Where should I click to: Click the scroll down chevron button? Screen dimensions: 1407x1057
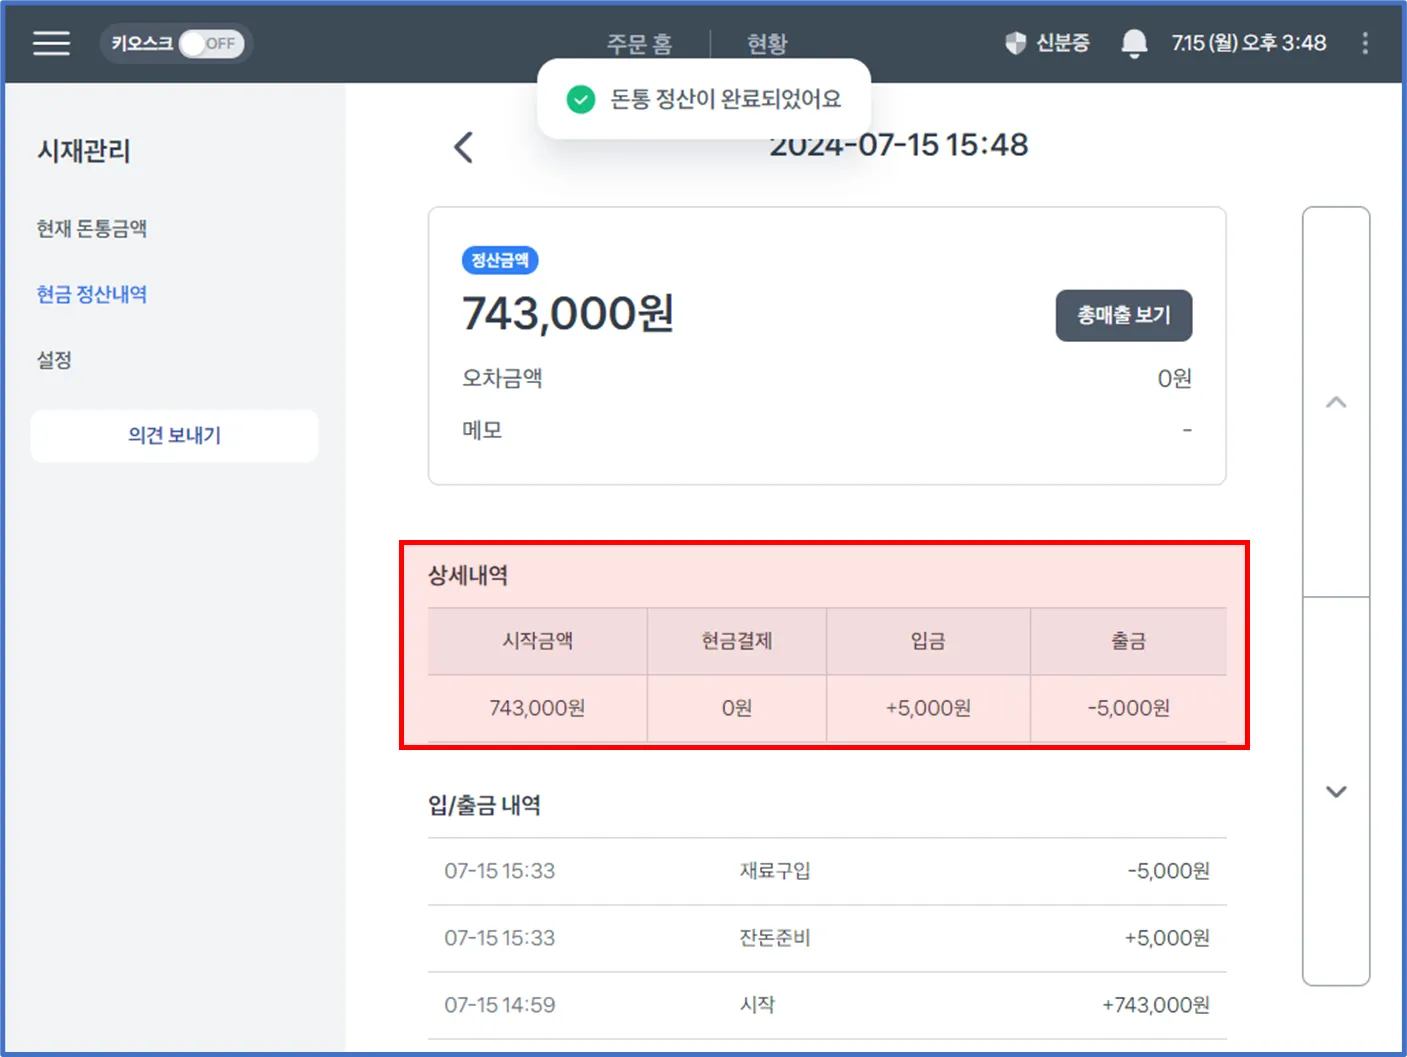[1336, 791]
